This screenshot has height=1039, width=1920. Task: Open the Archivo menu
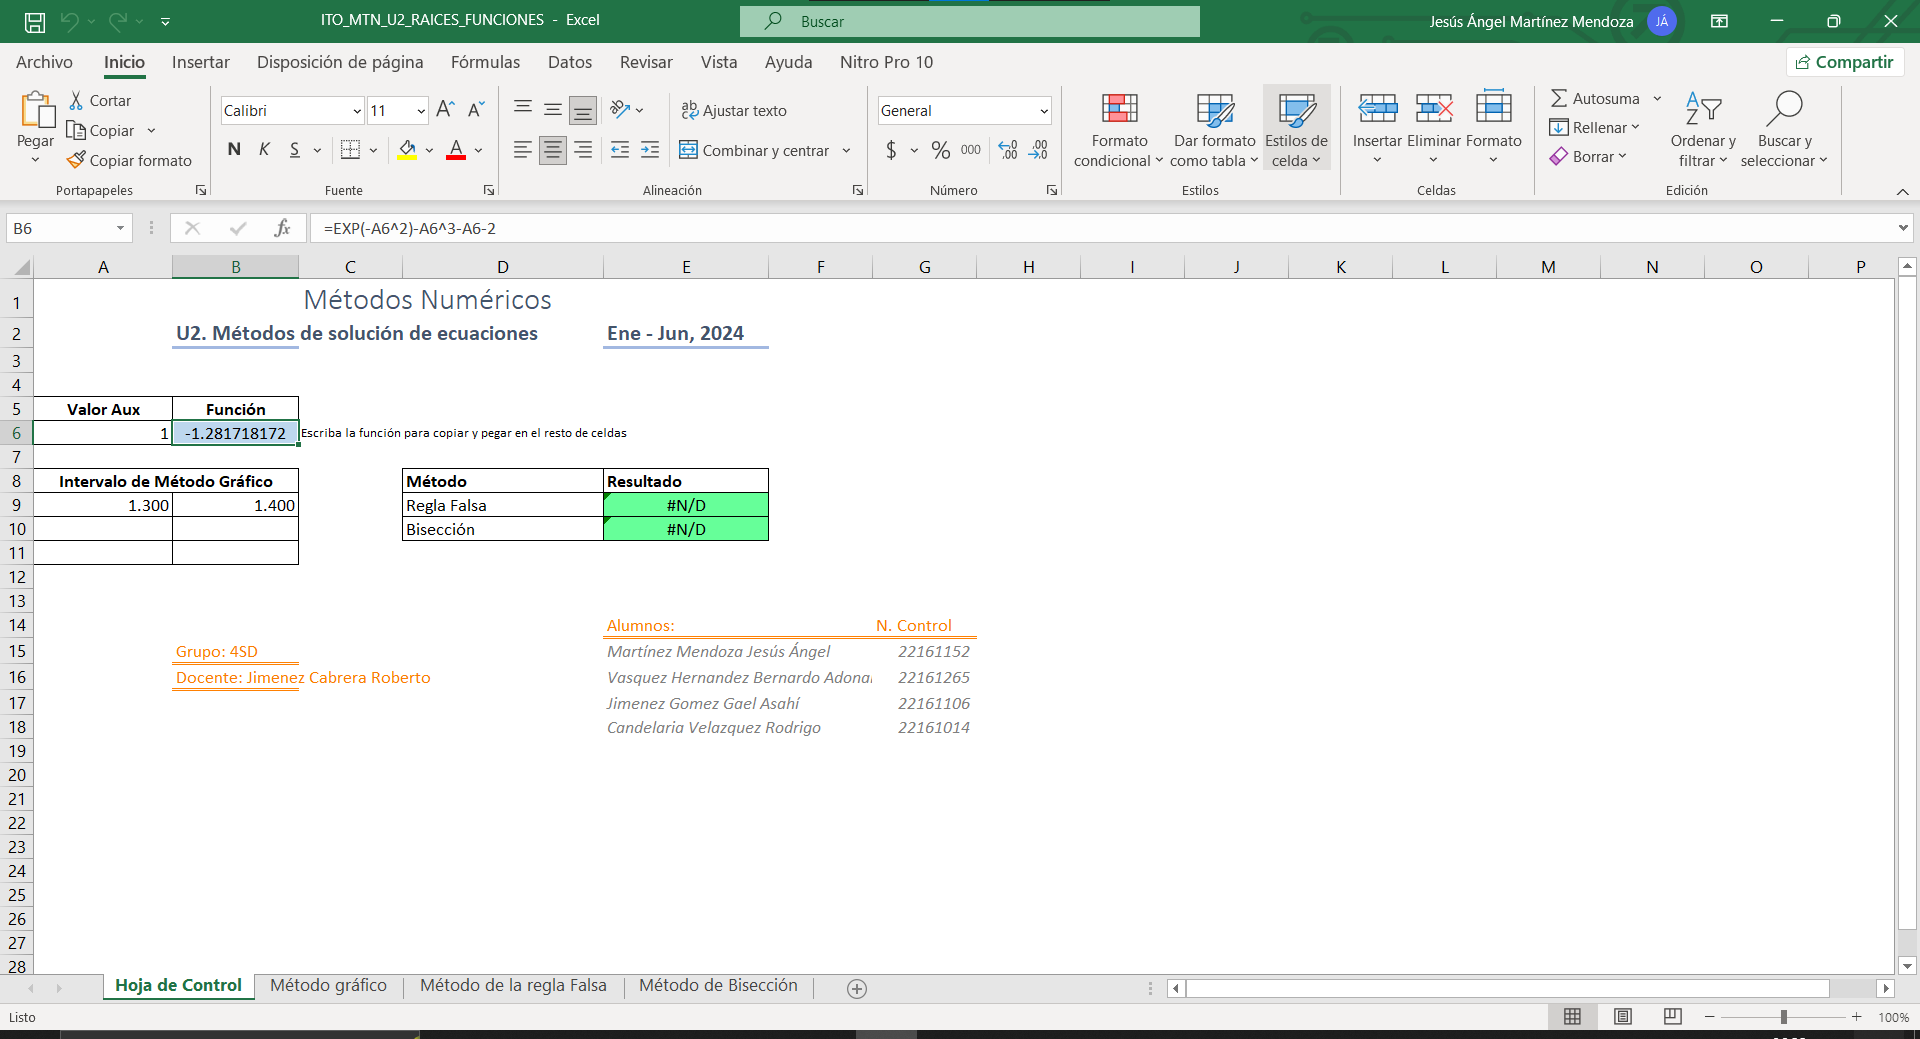coord(44,62)
